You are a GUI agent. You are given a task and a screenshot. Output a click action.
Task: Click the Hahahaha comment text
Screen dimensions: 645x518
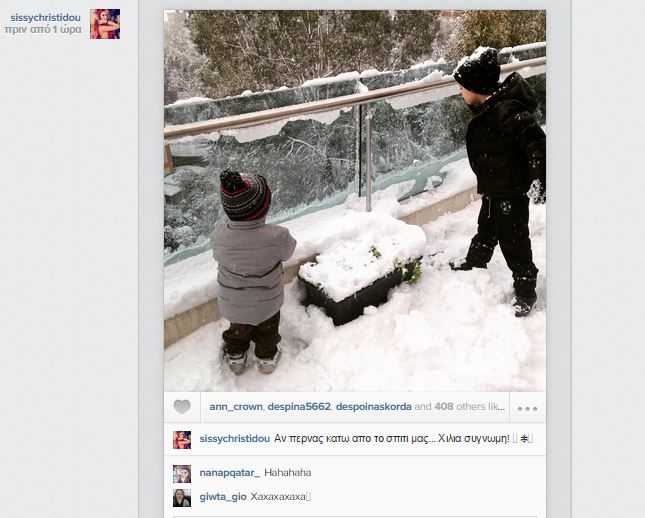(288, 473)
